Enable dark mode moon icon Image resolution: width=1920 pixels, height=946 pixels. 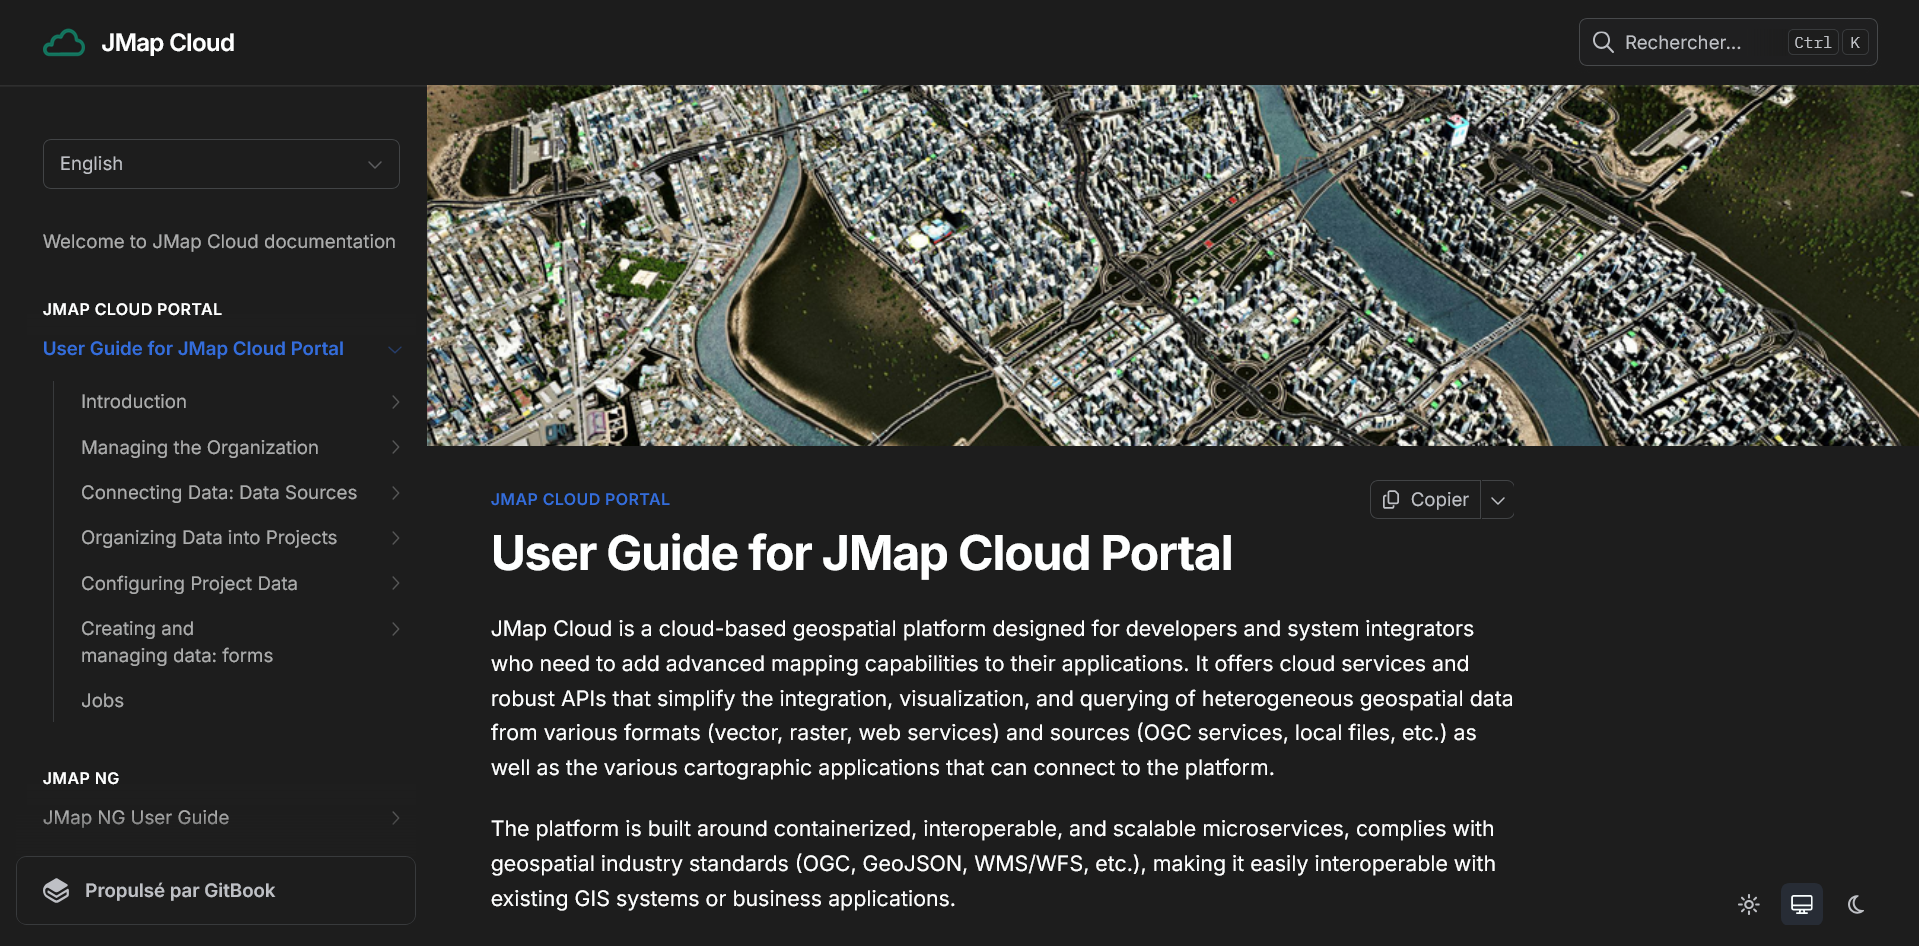pyautogui.click(x=1856, y=905)
